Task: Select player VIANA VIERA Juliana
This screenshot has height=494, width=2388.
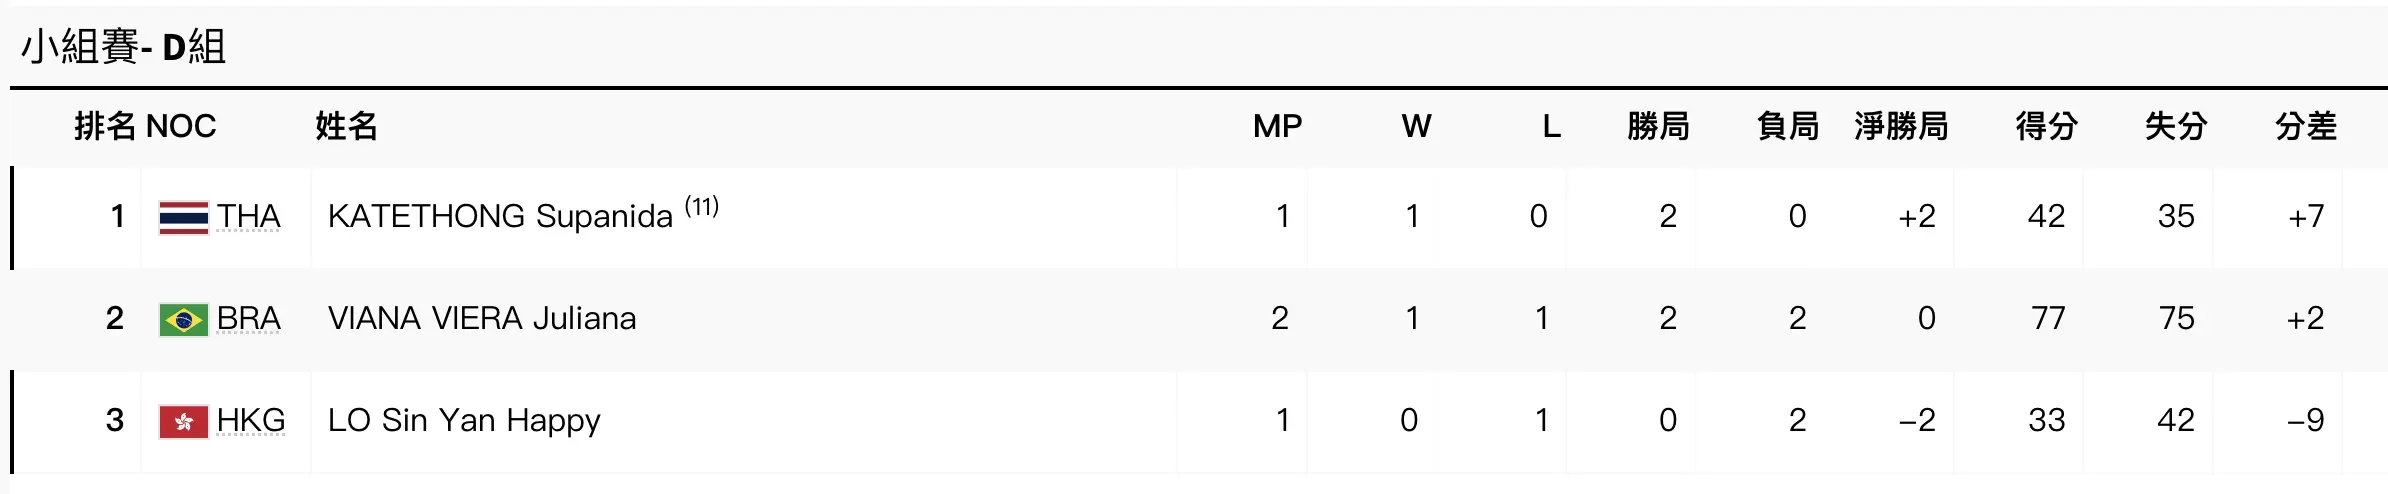Action: 482,318
